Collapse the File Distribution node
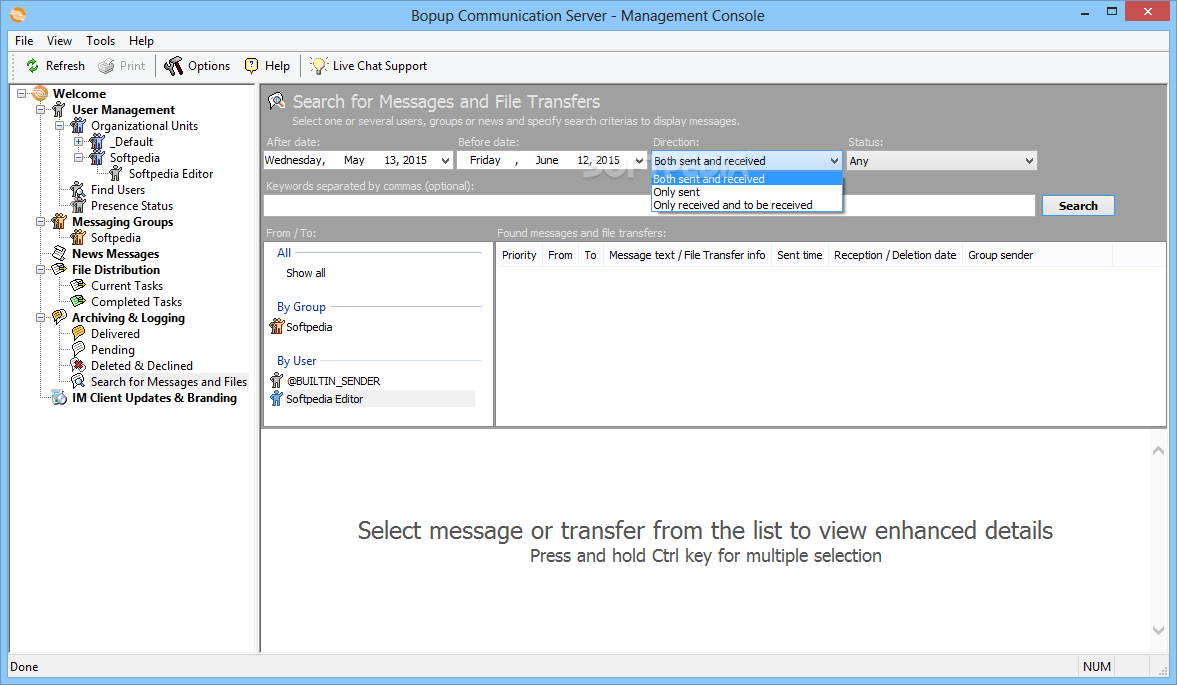 pyautogui.click(x=41, y=269)
